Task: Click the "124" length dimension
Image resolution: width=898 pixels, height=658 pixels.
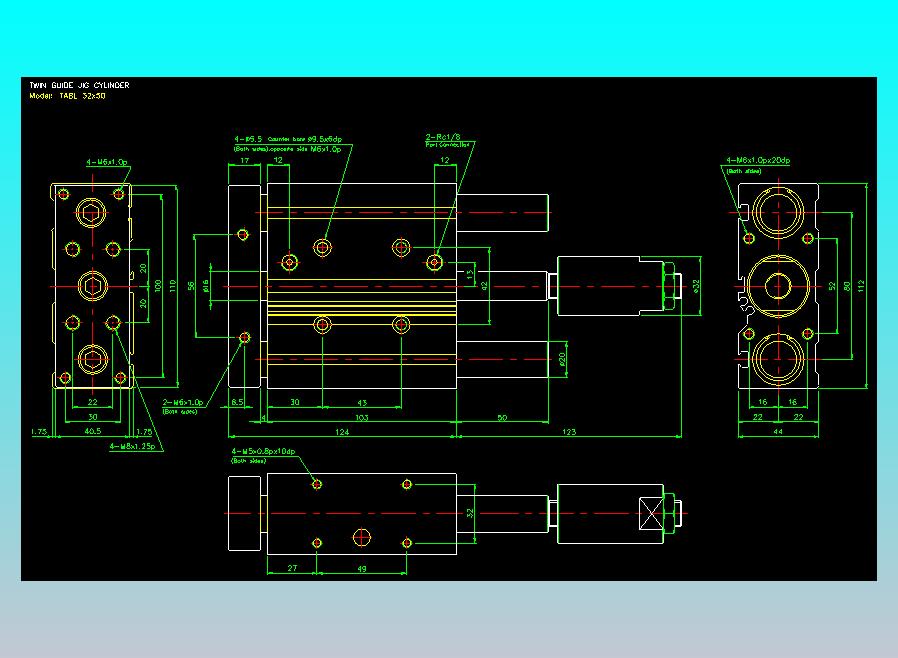Action: pos(342,432)
